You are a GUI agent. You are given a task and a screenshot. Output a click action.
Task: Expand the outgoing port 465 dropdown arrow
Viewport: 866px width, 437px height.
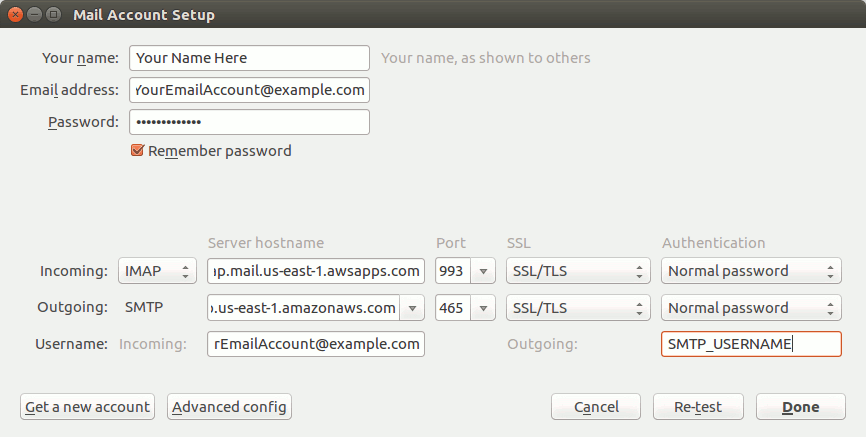(x=483, y=308)
